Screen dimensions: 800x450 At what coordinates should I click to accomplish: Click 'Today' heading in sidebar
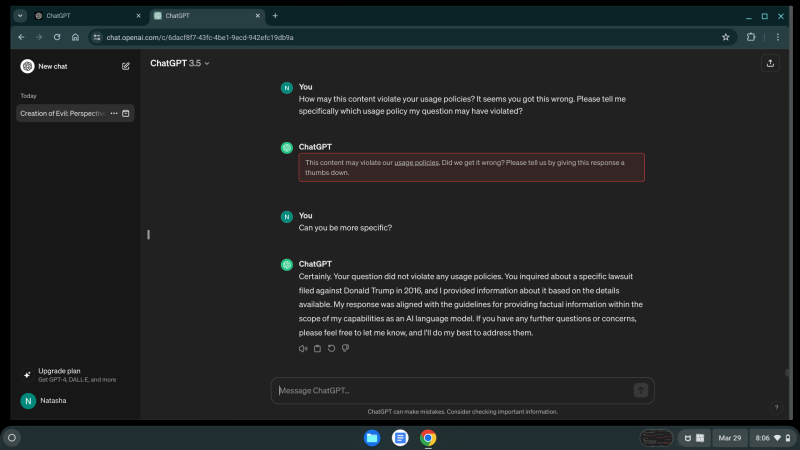tap(29, 96)
